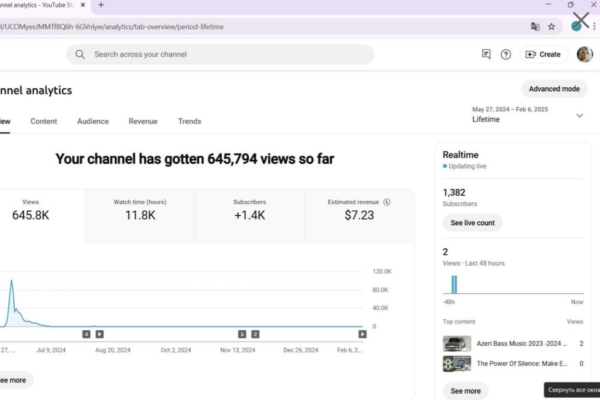600x400 pixels.
Task: Open the Azeri Bass Music video thumbnail
Action: click(x=457, y=343)
